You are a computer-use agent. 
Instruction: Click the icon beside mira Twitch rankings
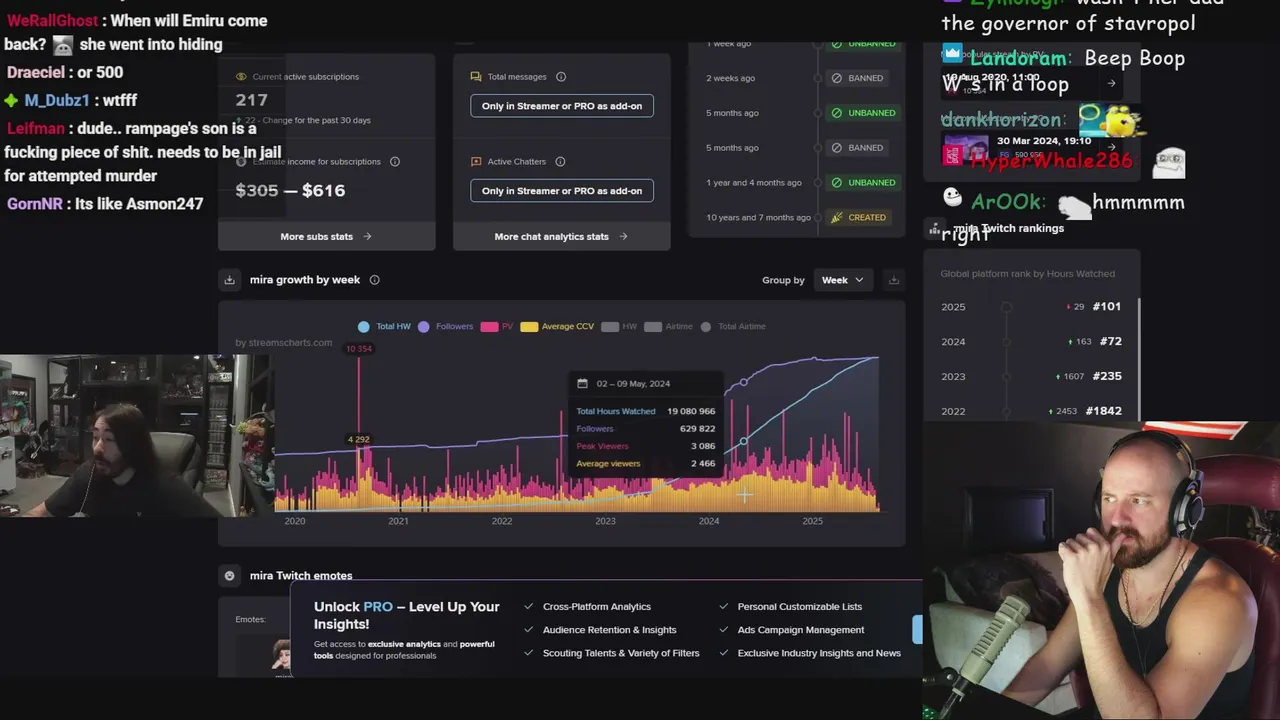[x=934, y=229]
